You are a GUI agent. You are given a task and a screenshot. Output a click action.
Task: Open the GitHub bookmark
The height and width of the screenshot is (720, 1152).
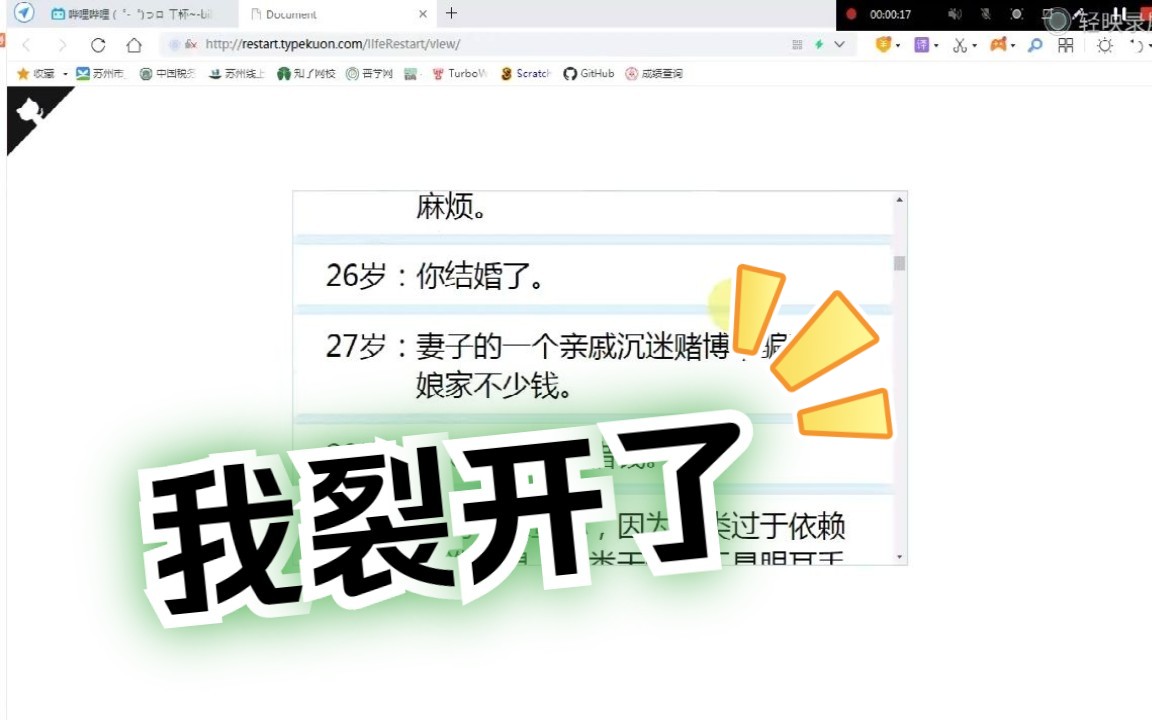(589, 73)
